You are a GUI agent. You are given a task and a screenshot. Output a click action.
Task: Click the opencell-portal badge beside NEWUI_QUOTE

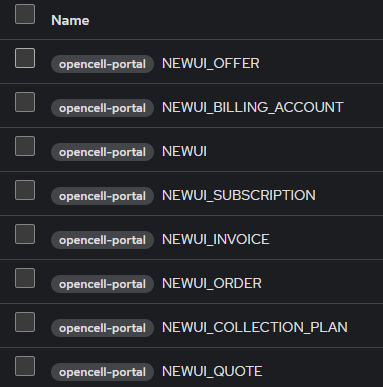click(102, 372)
